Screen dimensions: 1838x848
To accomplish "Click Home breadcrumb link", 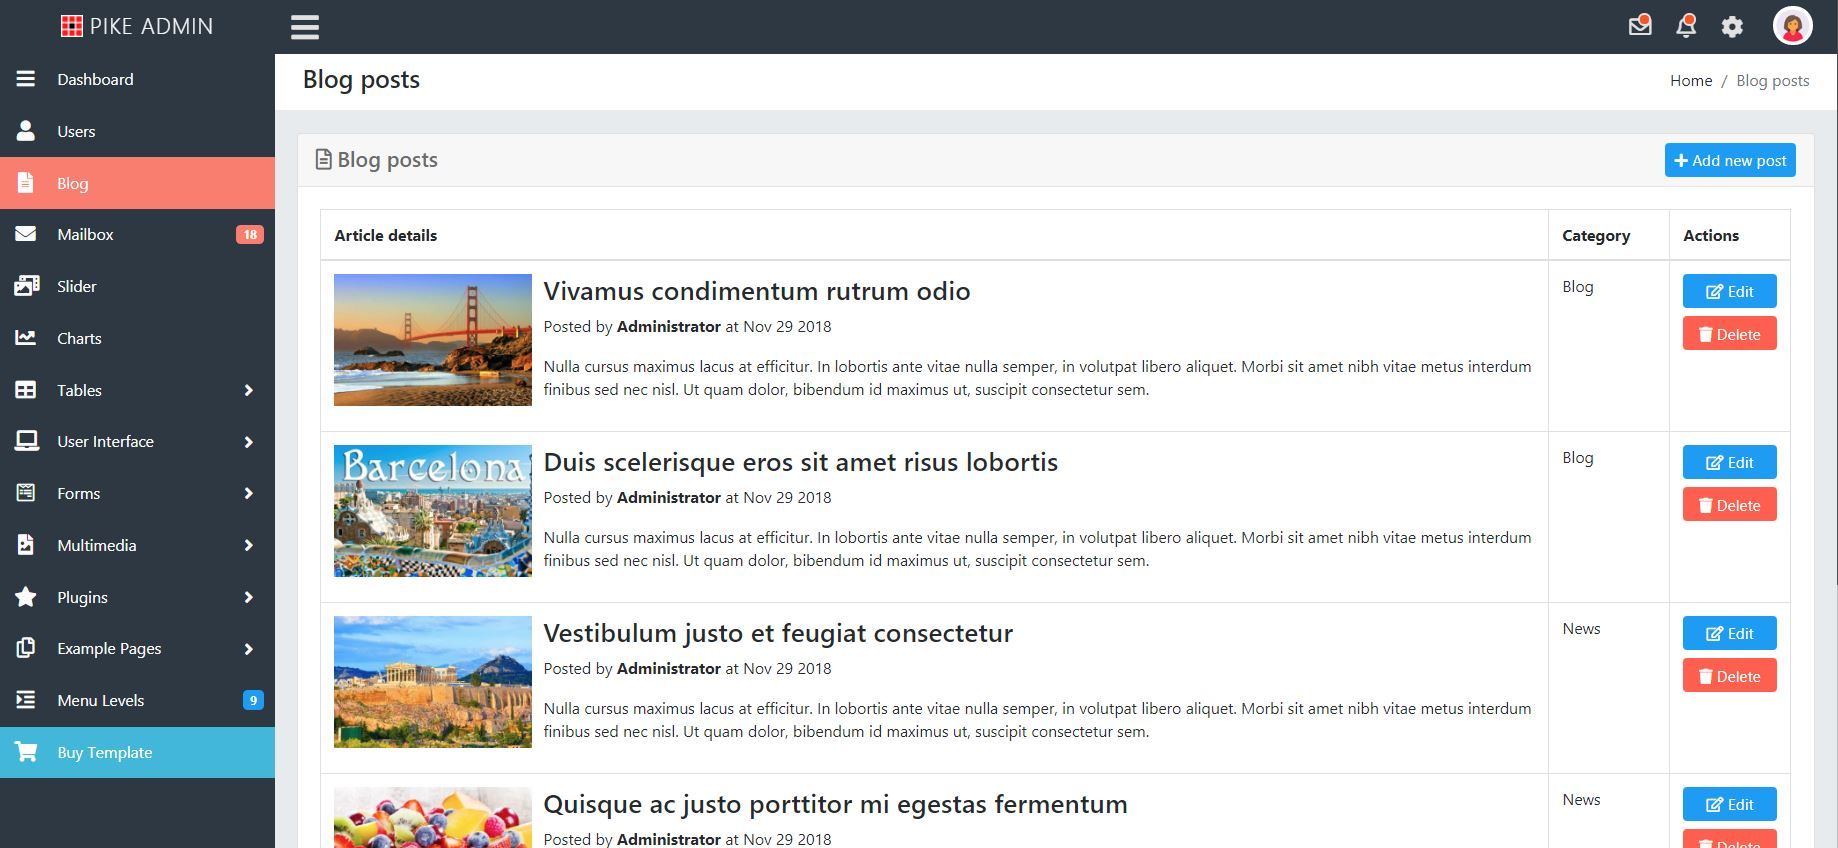I will click(x=1691, y=81).
